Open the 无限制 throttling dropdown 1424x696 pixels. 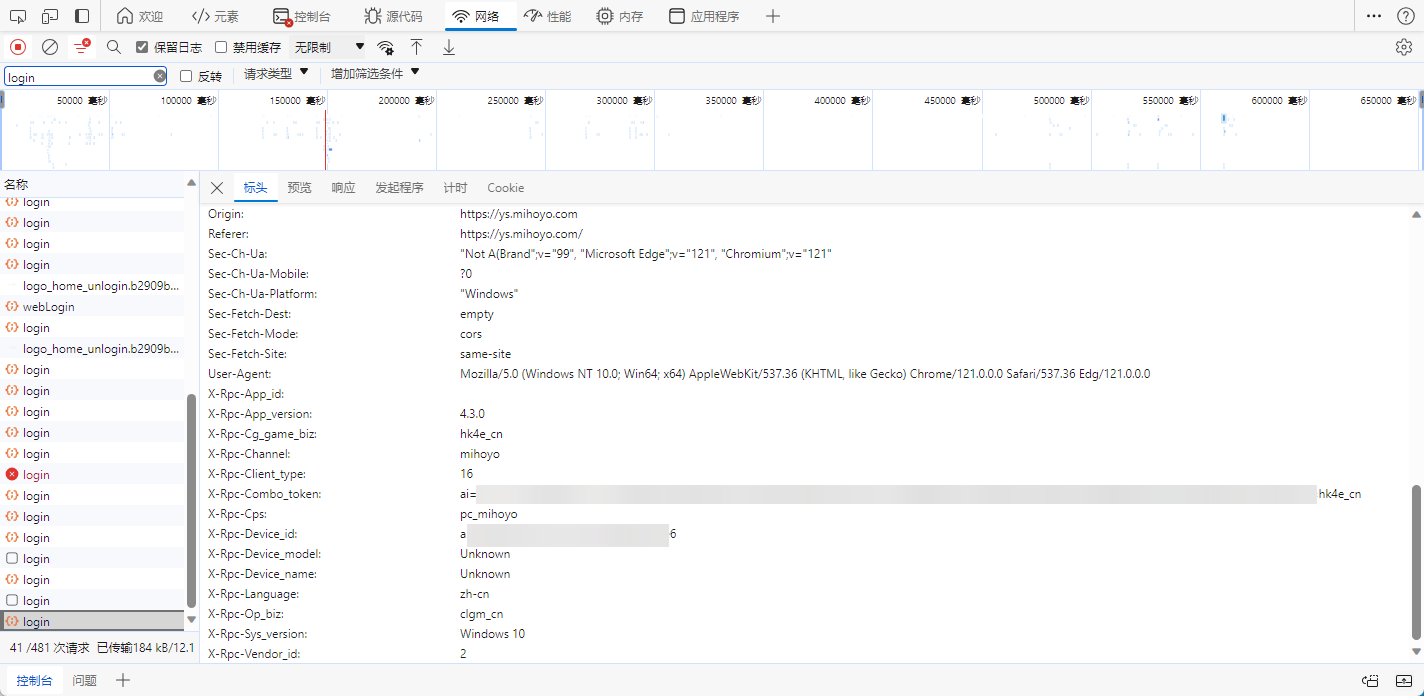[x=329, y=47]
